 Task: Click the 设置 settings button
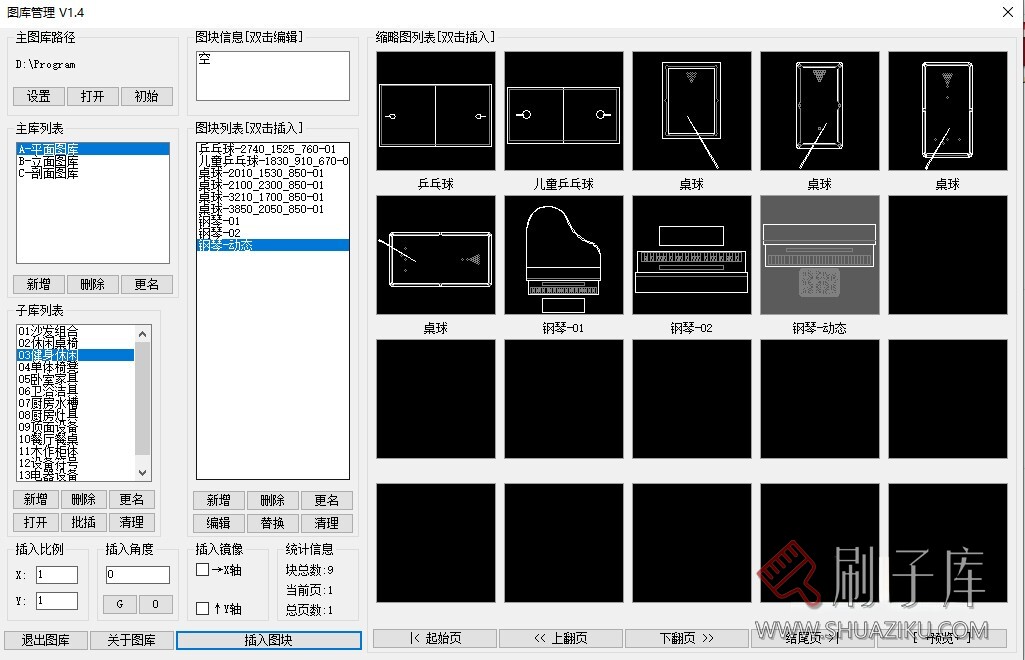[38, 96]
